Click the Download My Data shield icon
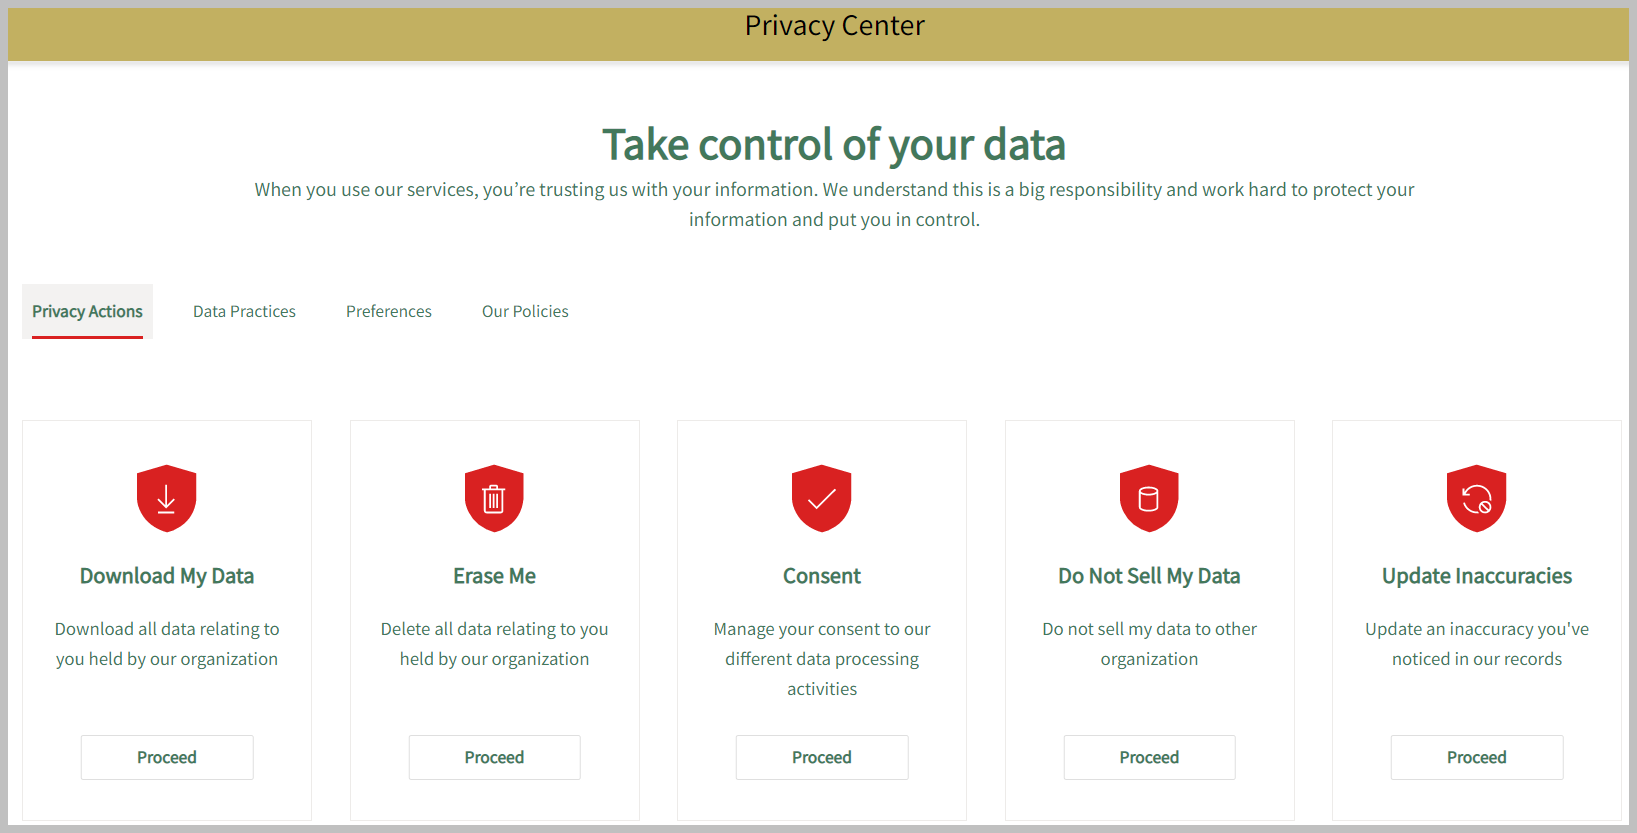 166,498
